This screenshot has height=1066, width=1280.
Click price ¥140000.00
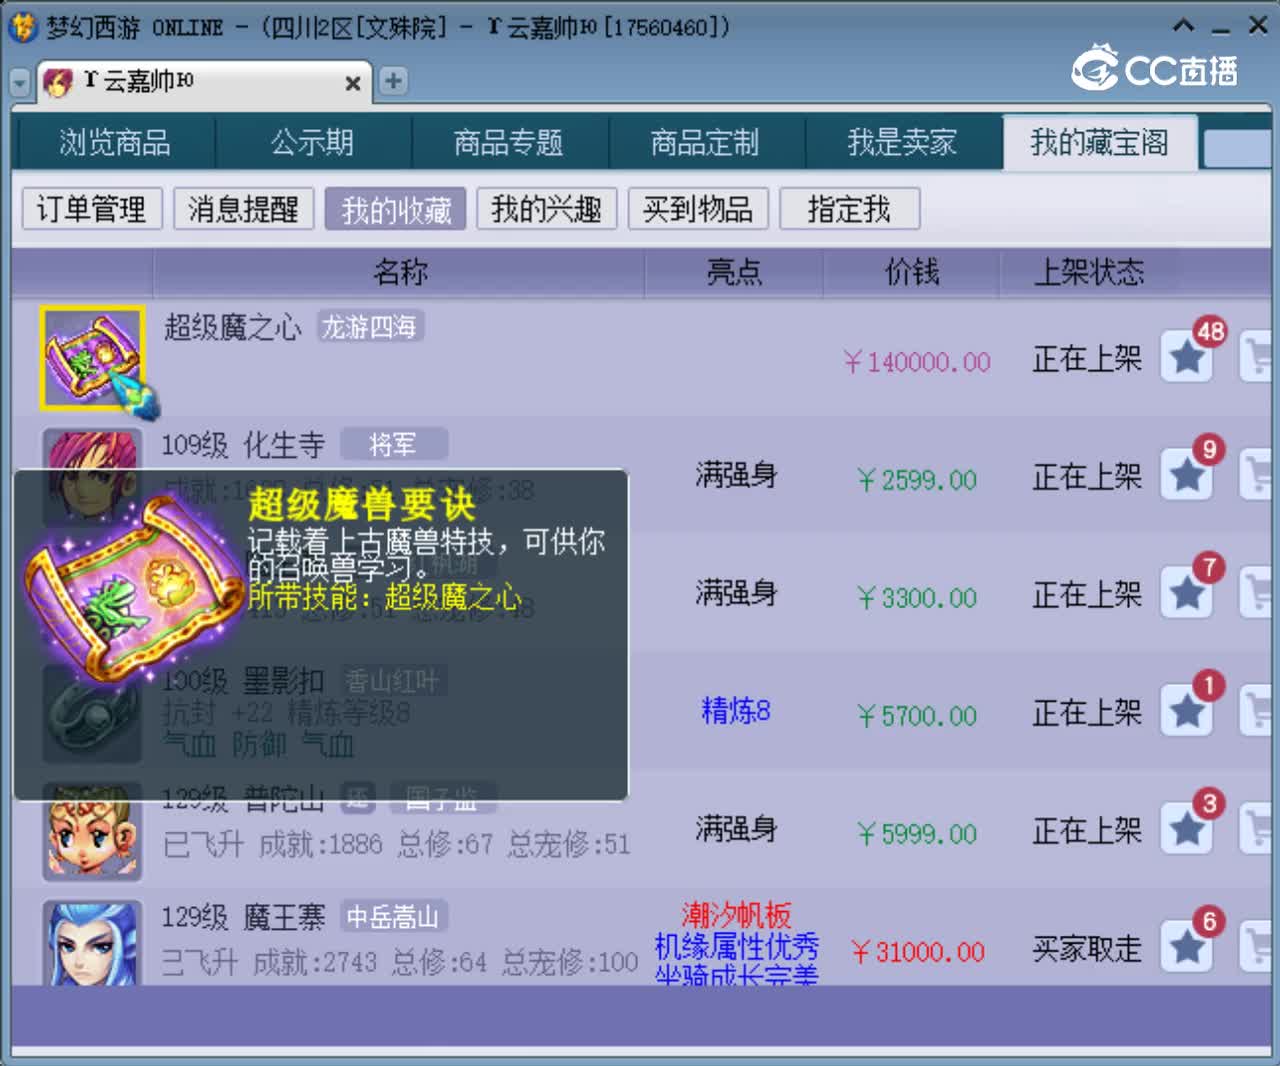[x=917, y=361]
